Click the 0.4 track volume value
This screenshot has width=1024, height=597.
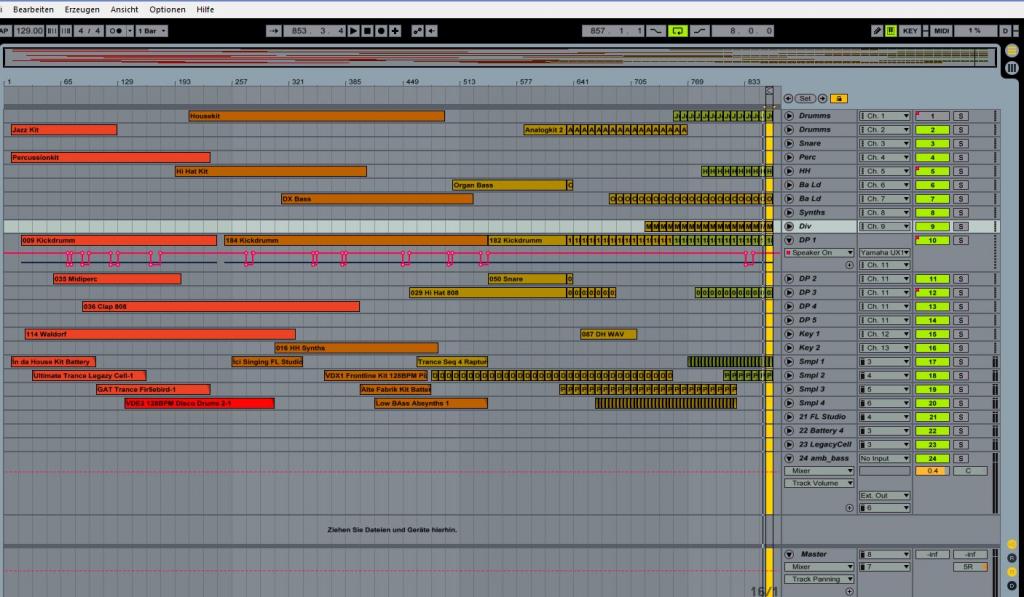[932, 471]
